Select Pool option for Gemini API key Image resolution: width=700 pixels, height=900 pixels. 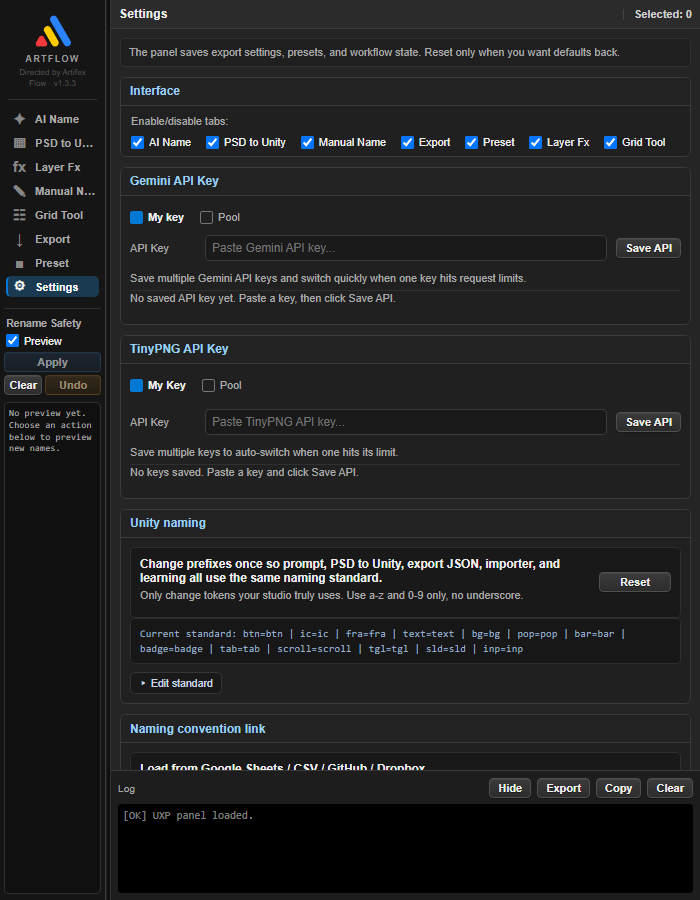pos(207,218)
